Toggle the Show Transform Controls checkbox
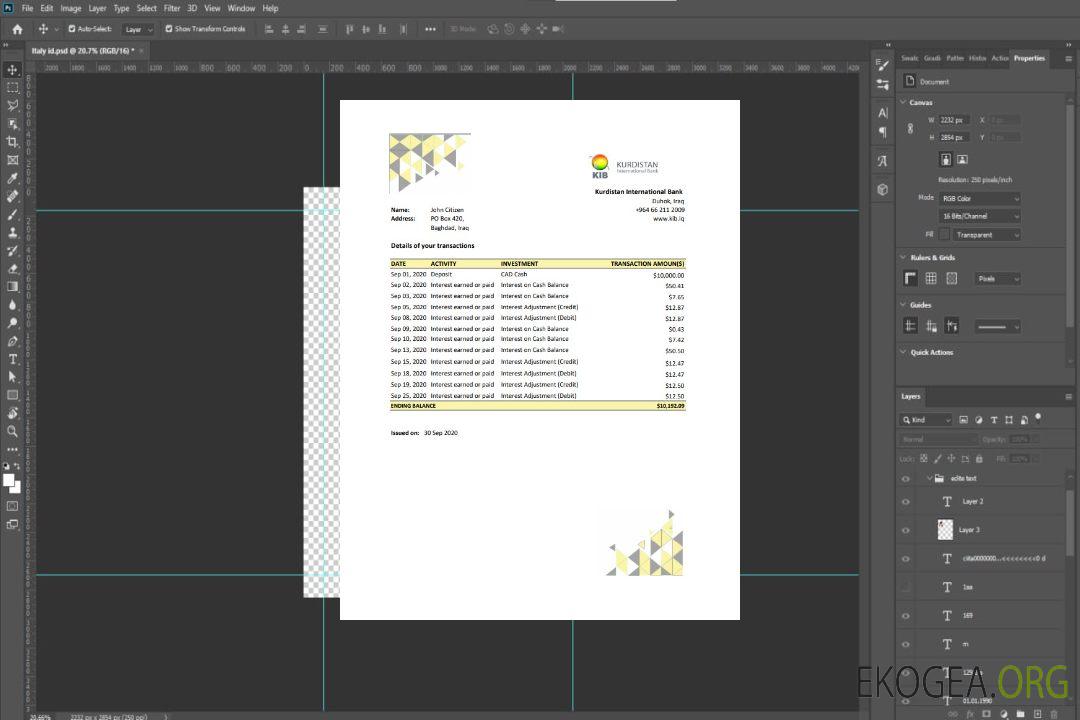1080x720 pixels. (168, 29)
